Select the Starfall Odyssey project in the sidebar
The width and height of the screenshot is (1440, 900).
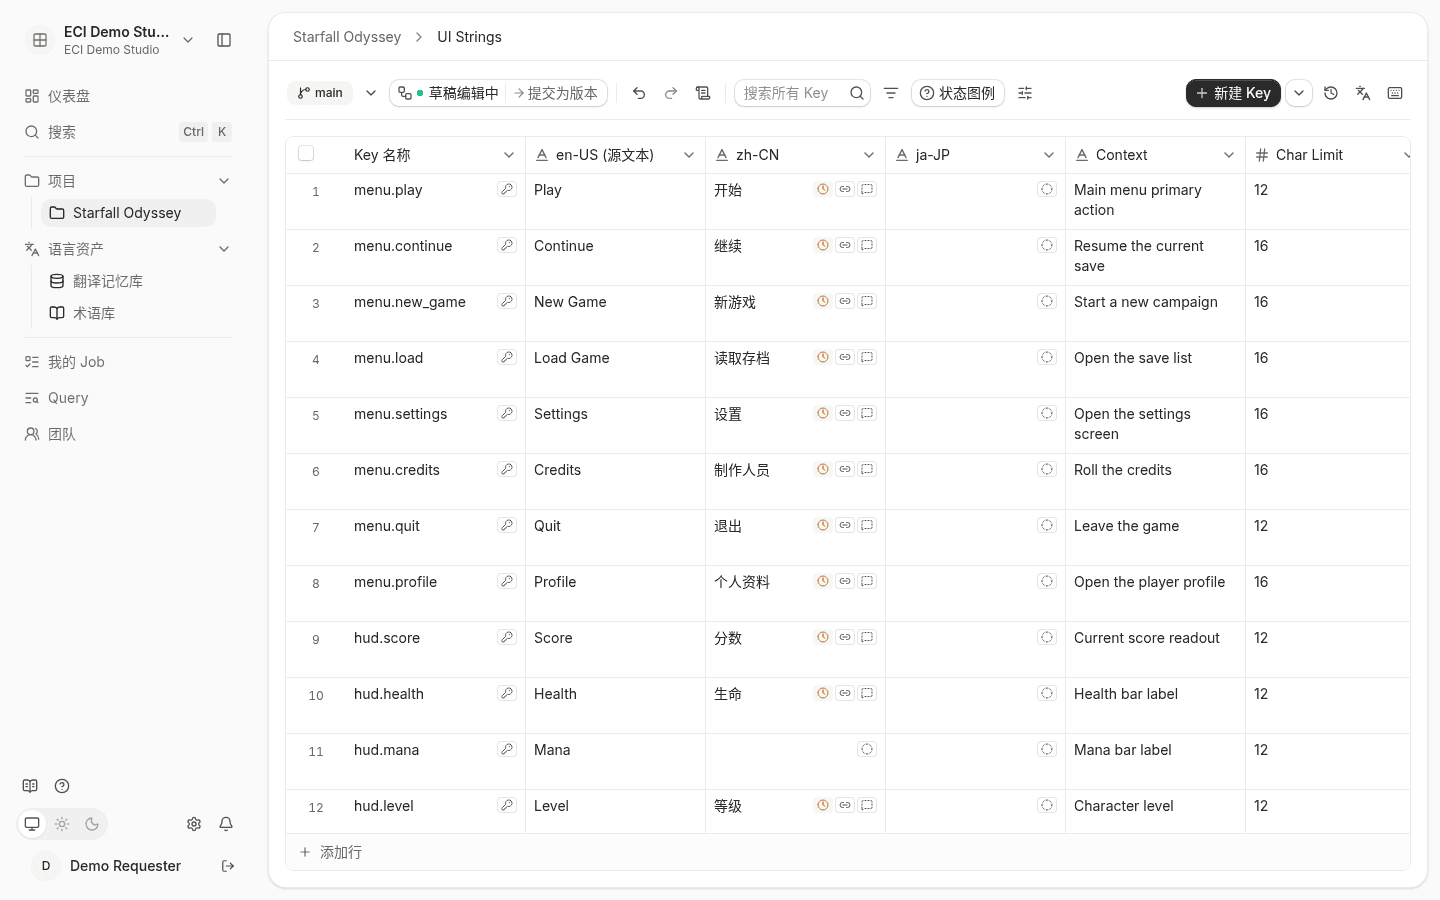pos(128,213)
